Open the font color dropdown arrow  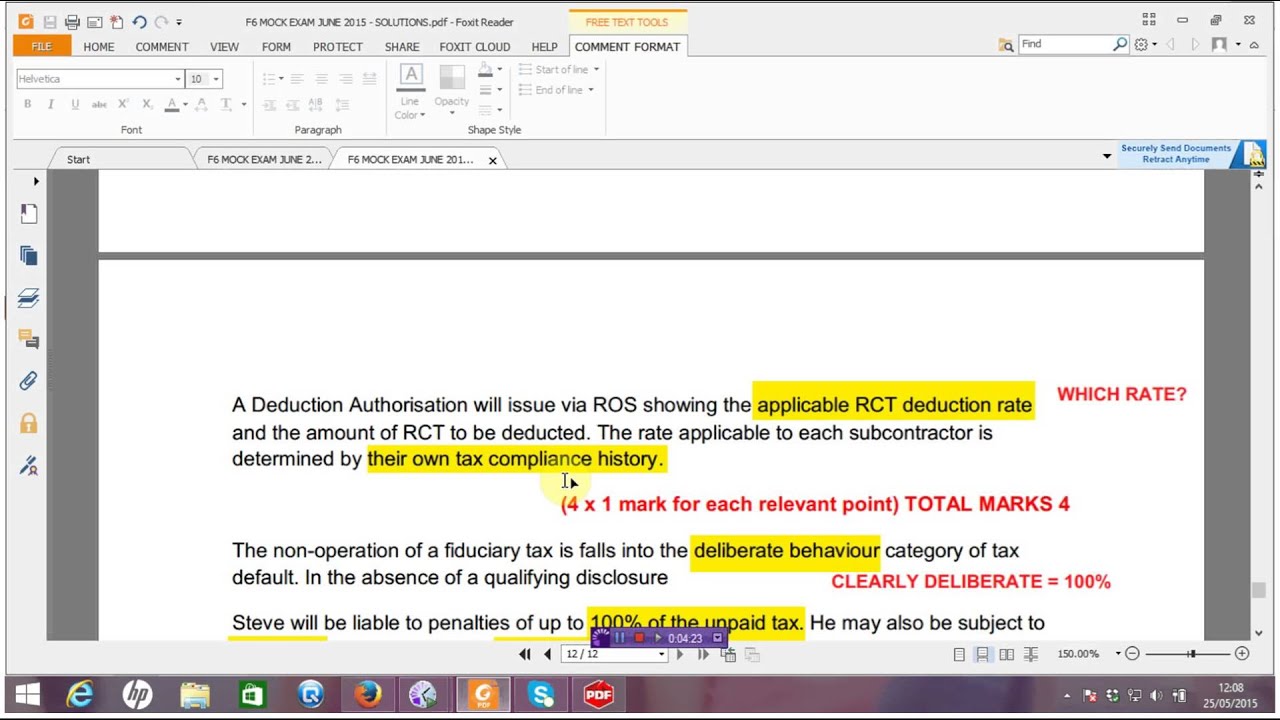coord(186,104)
